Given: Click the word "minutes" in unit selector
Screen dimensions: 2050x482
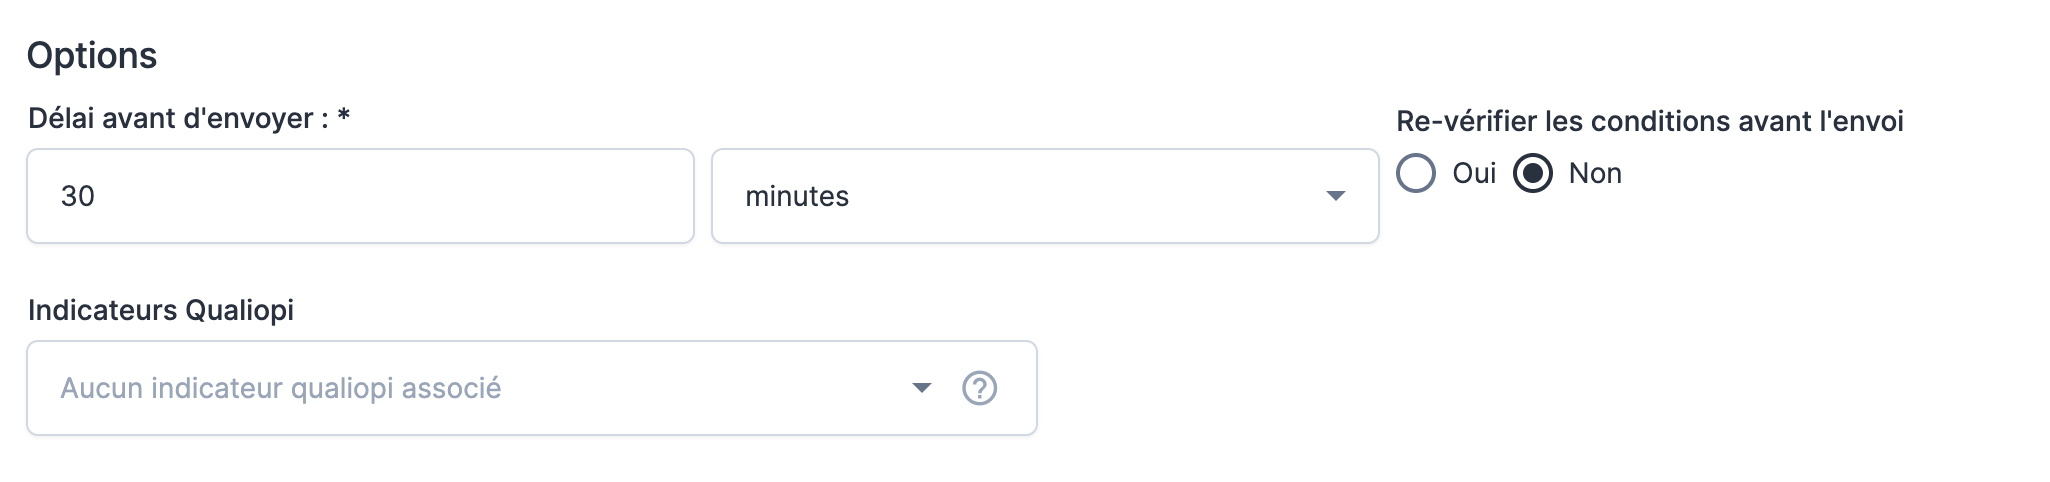Looking at the screenshot, I should [797, 196].
